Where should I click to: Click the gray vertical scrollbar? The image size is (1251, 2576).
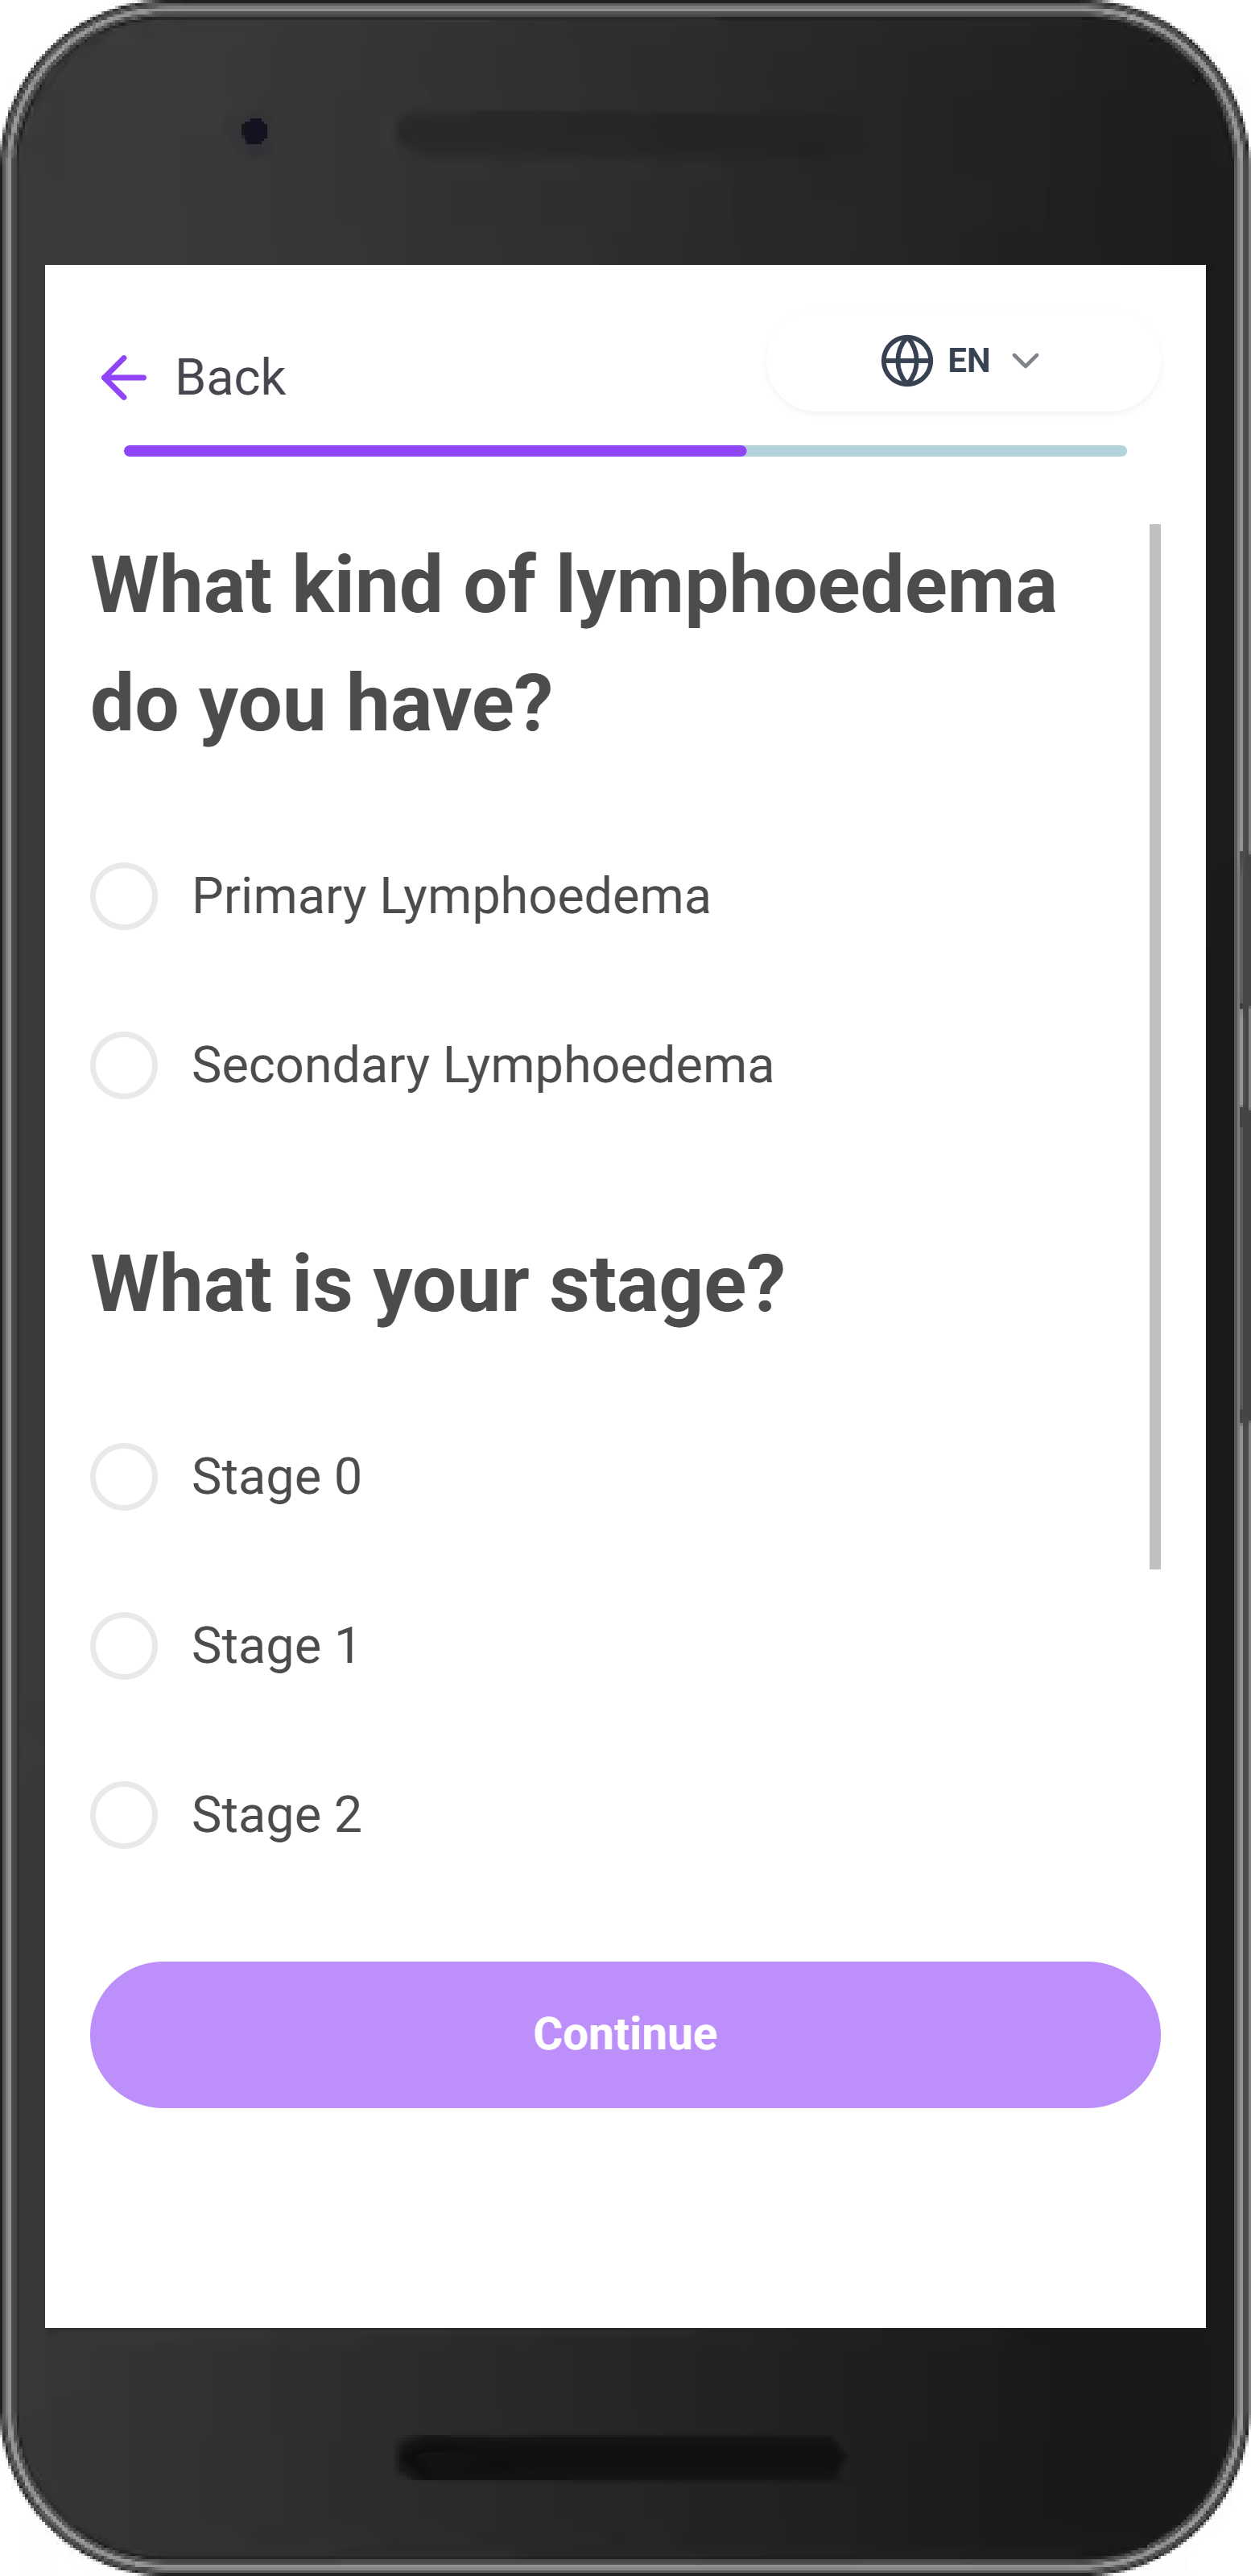[x=1155, y=1046]
